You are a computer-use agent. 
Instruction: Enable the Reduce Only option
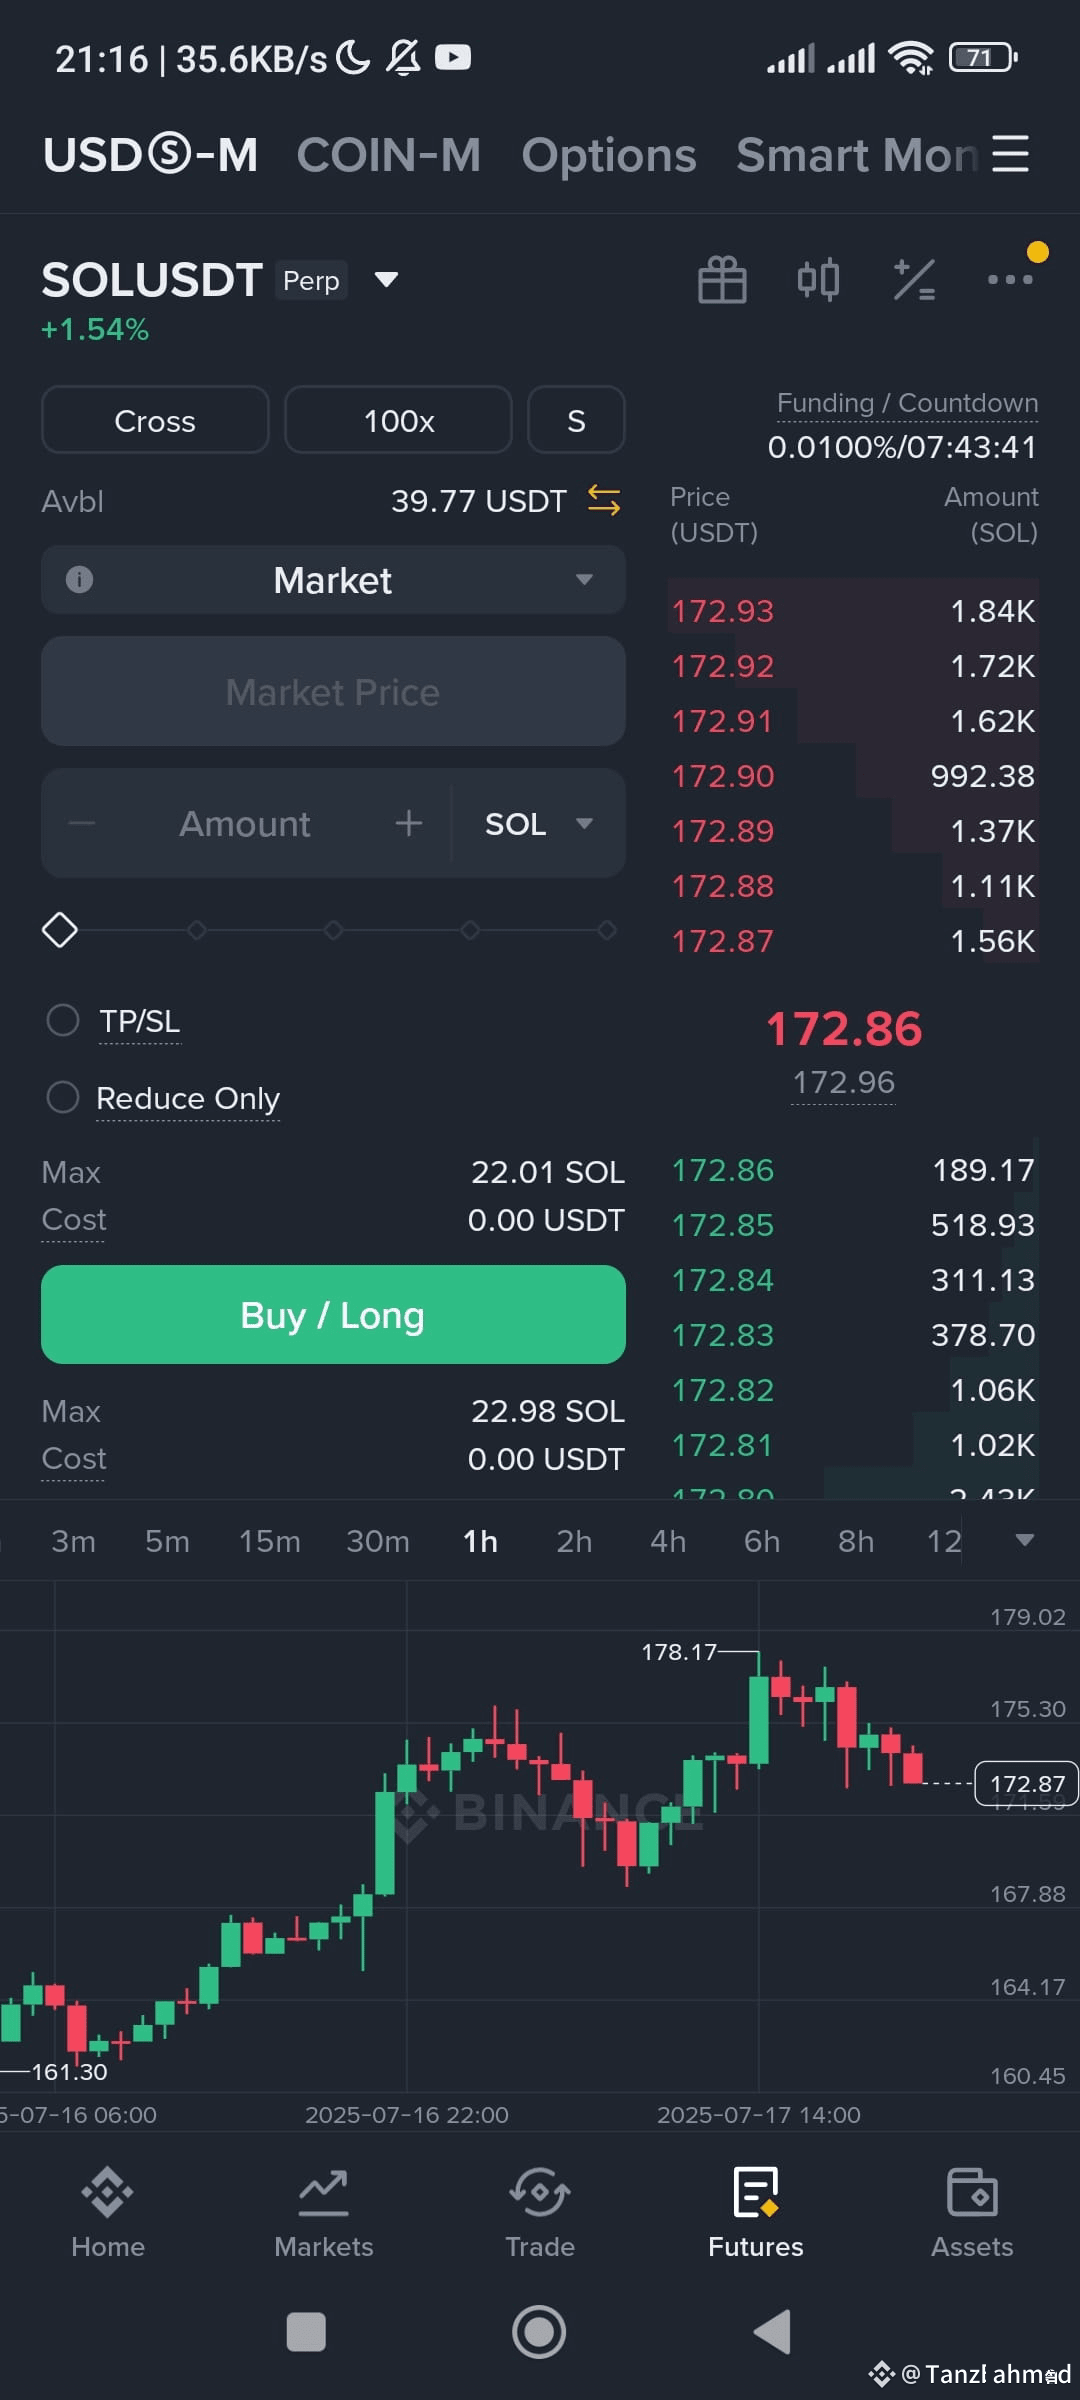[x=63, y=1097]
